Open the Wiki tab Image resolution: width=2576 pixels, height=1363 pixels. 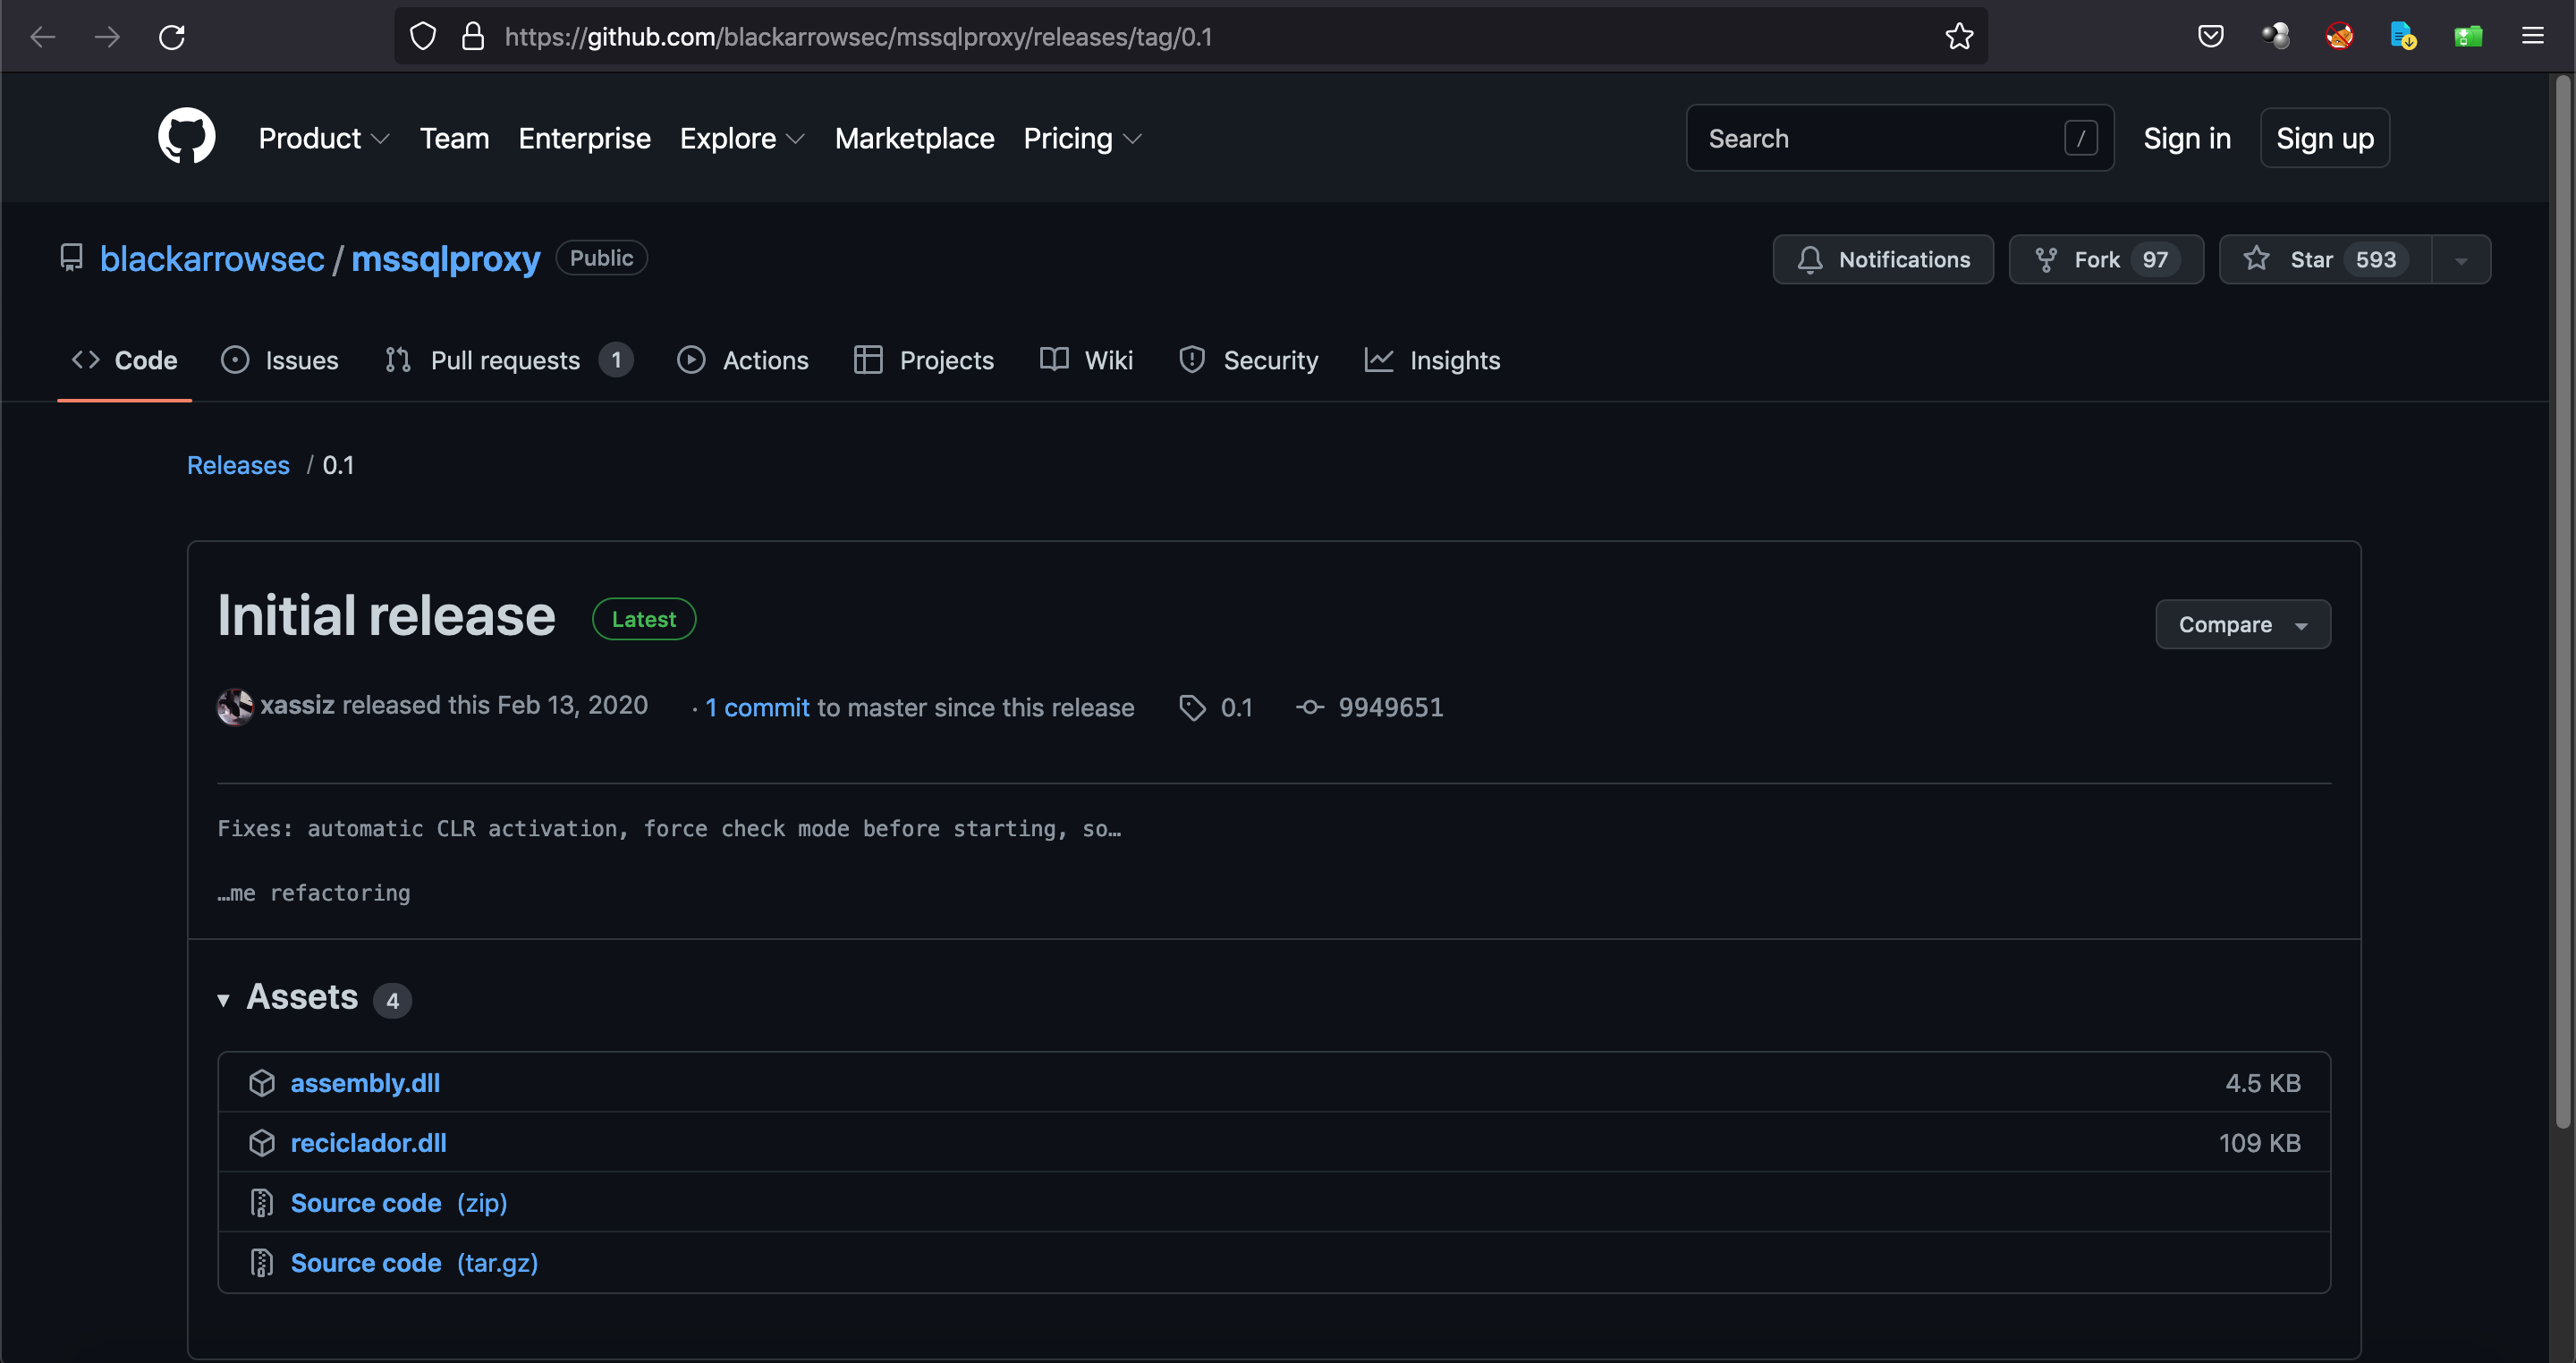[x=1086, y=360]
